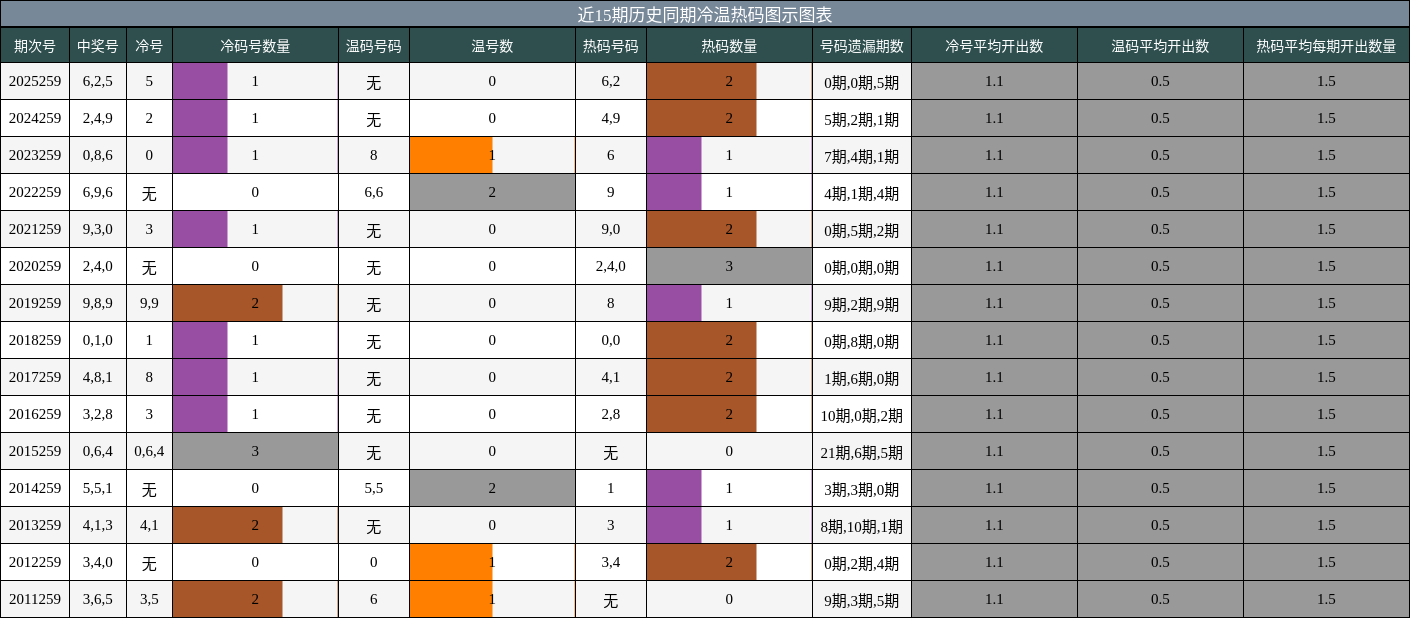Screen dimensions: 1410x618
Task: Click cold number 9,9 in row 2019259
Action: point(149,303)
